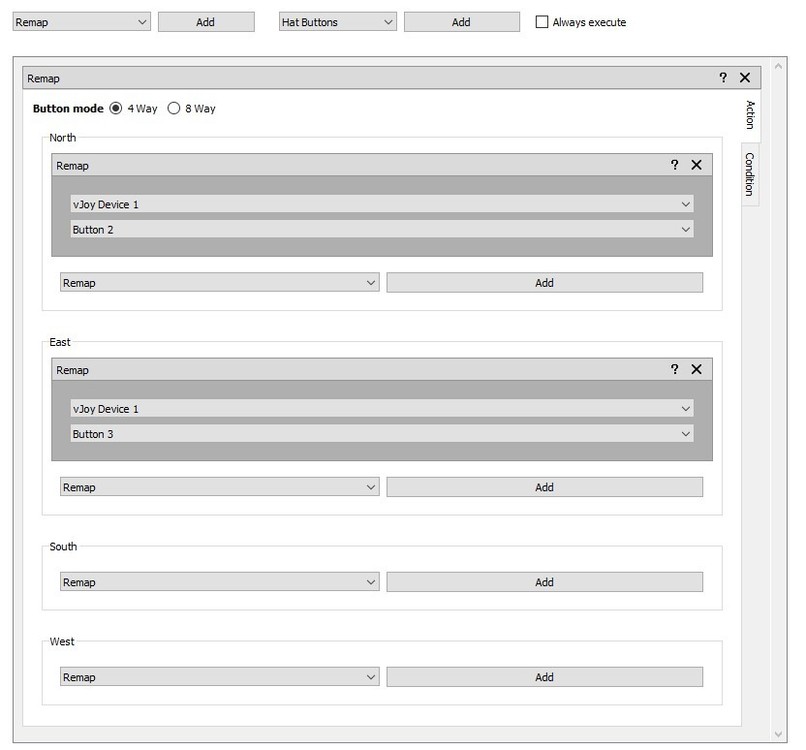
Task: Open help for East Remap entry
Action: coord(674,369)
